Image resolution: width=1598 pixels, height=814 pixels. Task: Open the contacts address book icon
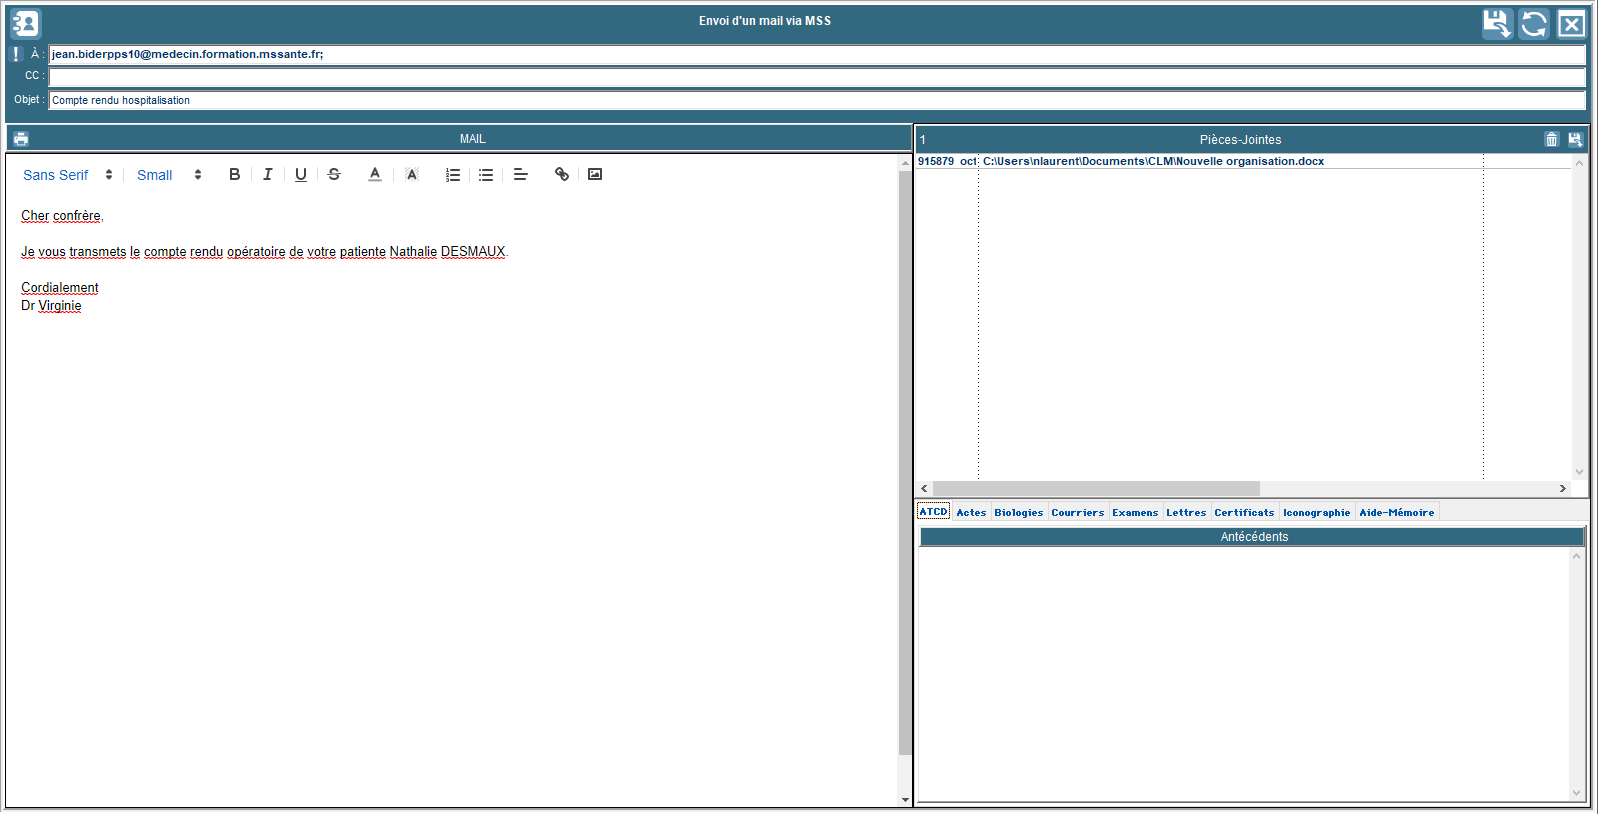click(26, 23)
